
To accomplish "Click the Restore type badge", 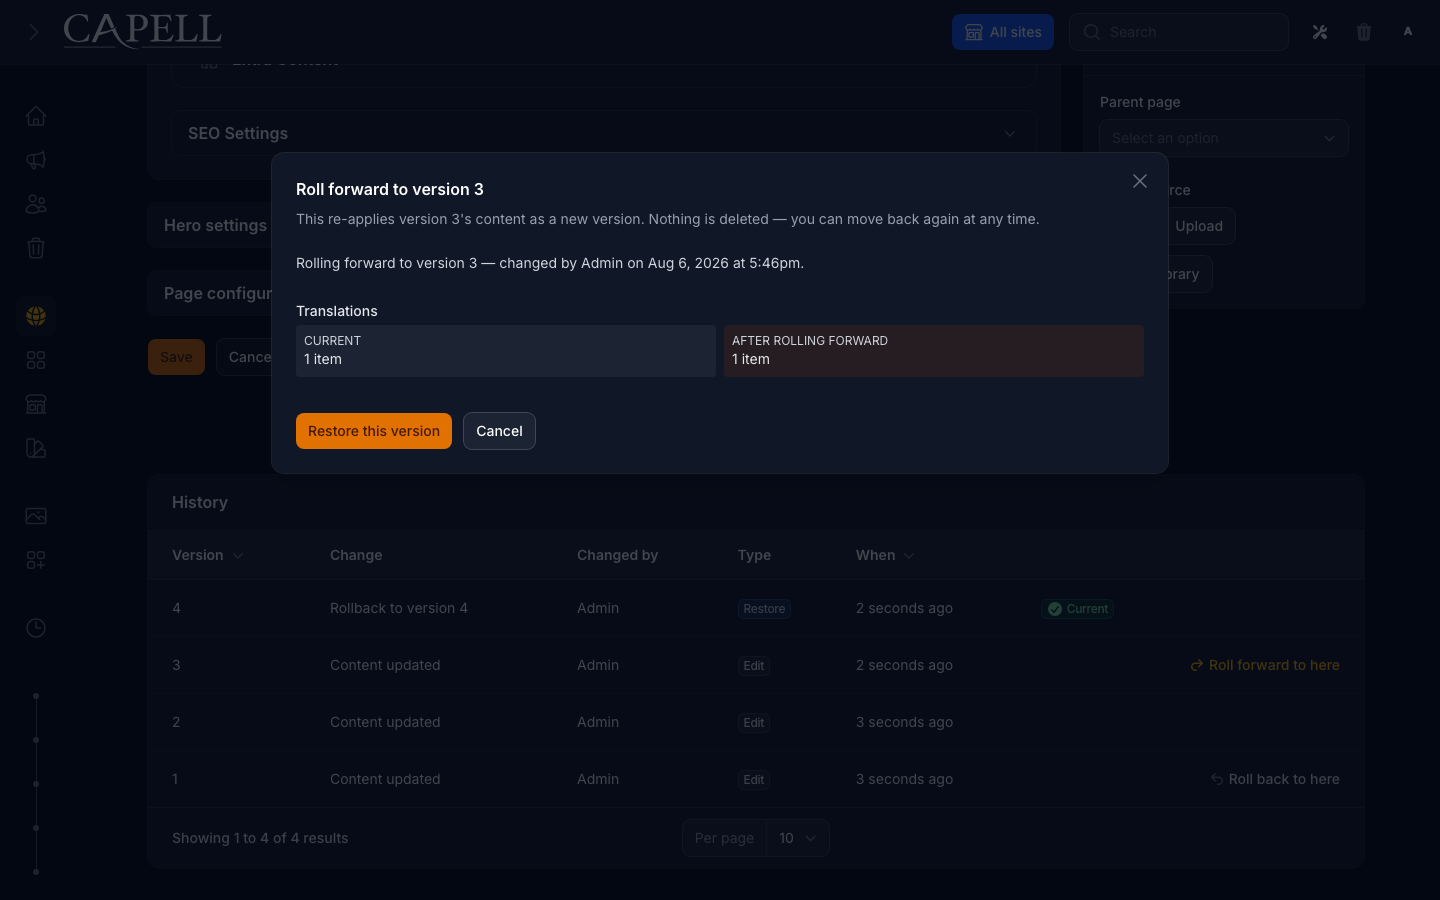I will pos(764,609).
